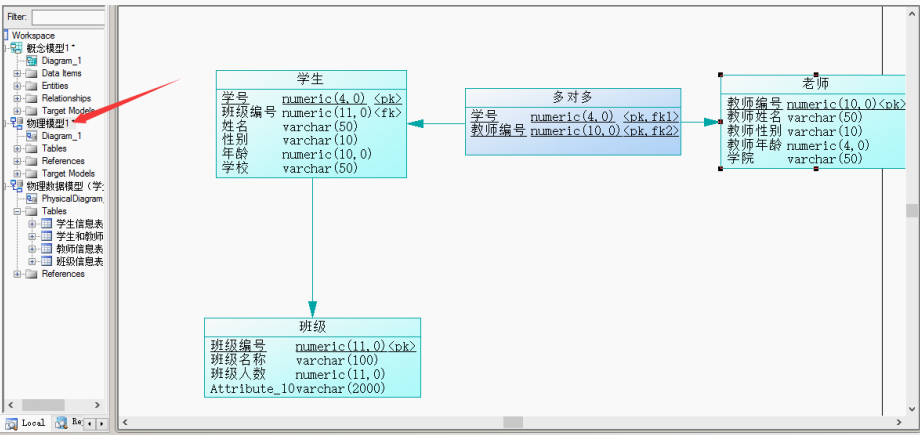The height and width of the screenshot is (435, 920).
Task: Click the tab strip scroll-right arrow
Action: tap(102, 423)
